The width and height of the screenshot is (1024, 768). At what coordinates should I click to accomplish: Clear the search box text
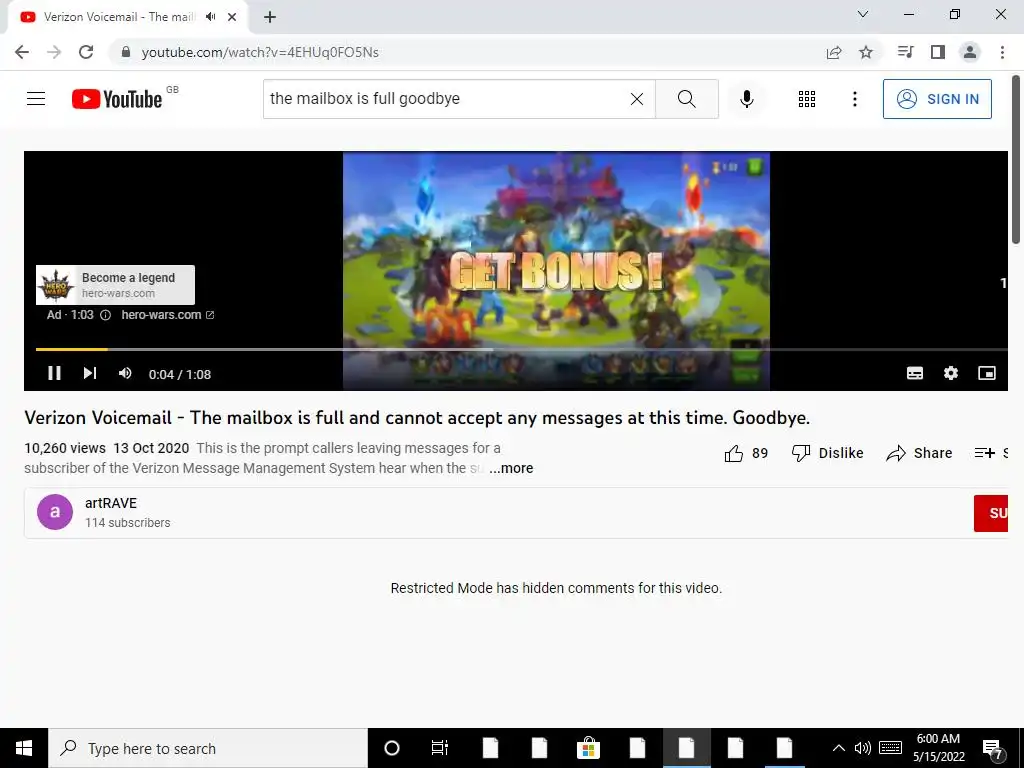coord(637,99)
